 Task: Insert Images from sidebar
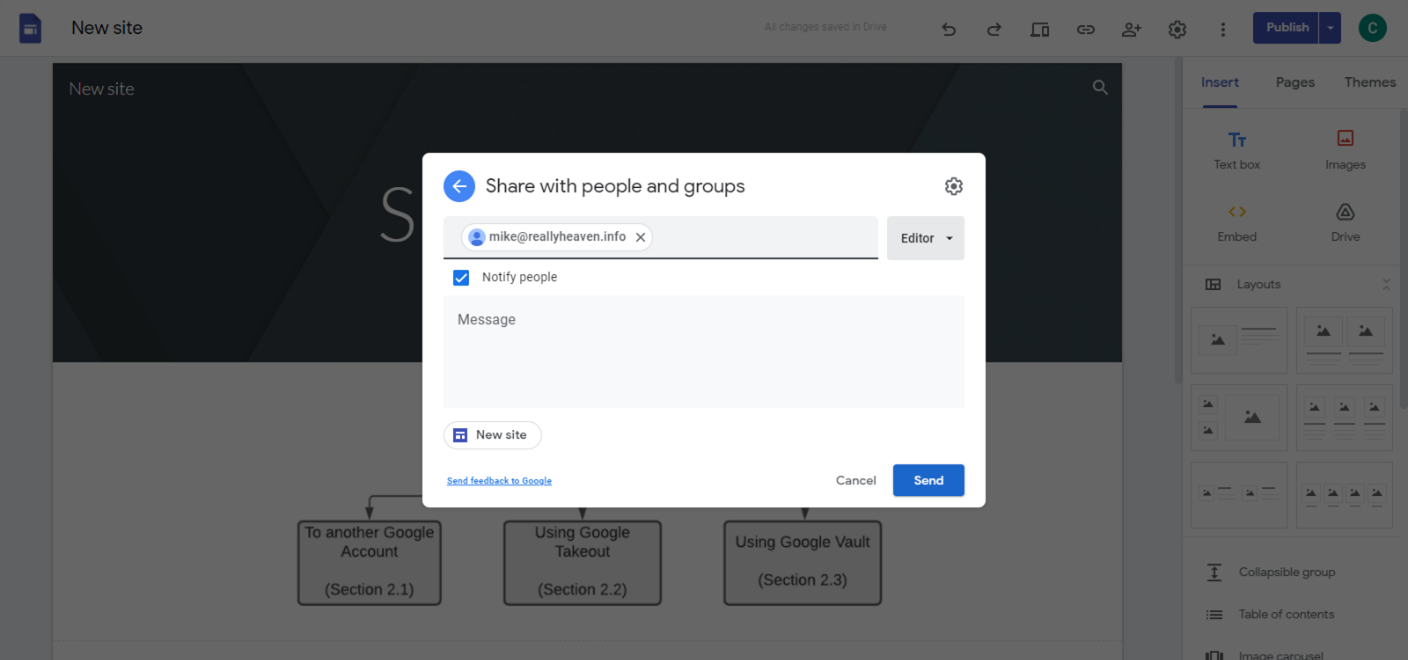tap(1345, 150)
